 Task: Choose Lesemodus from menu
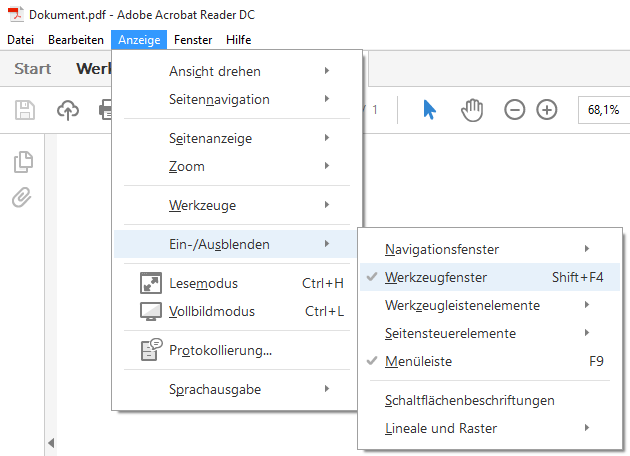235,283
